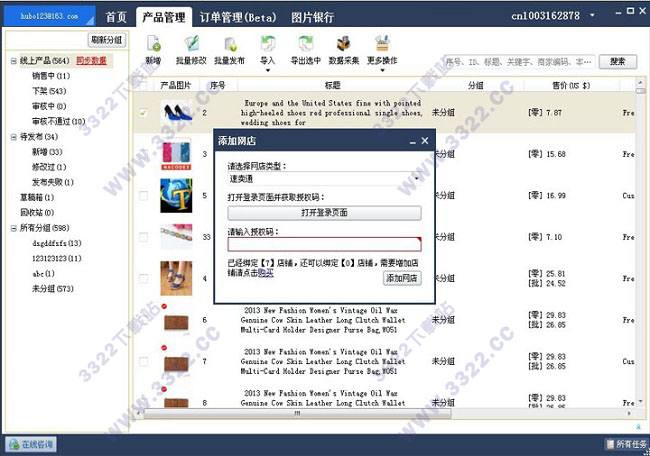Open the 导入 dropdown arrow
Viewport: 650px width, 456px height.
click(267, 70)
